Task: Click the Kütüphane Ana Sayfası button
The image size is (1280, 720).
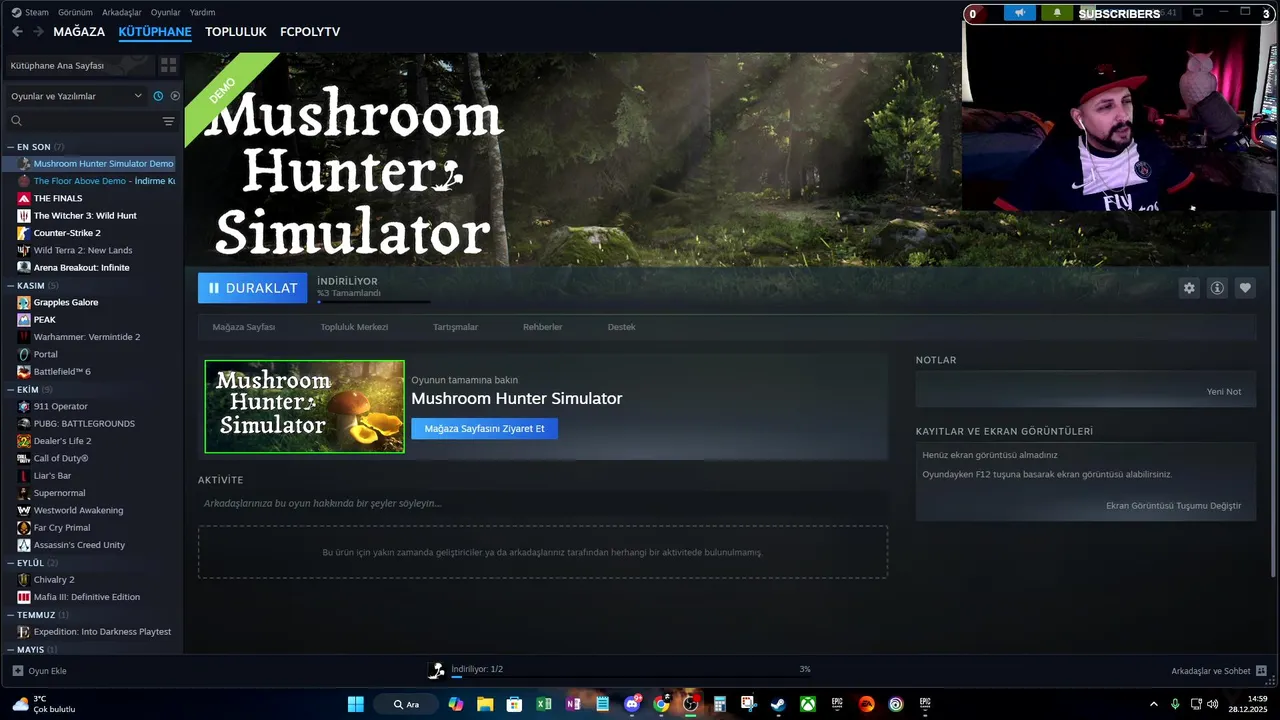Action: [x=79, y=65]
